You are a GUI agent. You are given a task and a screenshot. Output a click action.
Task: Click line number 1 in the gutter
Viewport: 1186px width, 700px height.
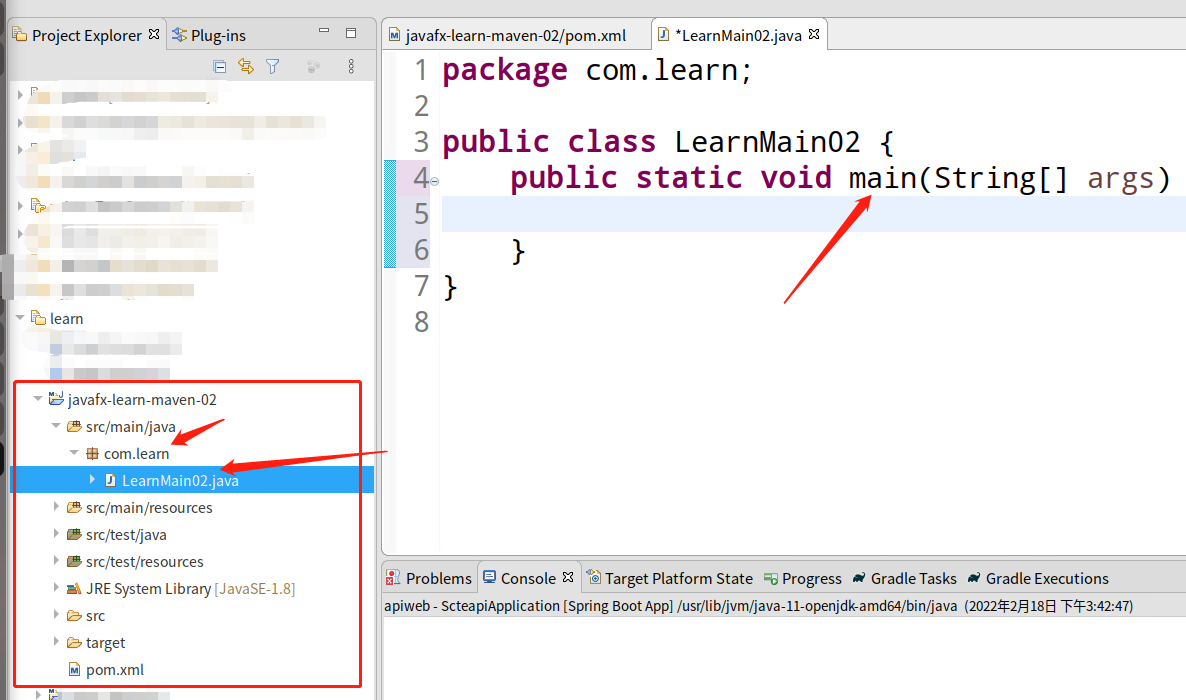pos(421,70)
